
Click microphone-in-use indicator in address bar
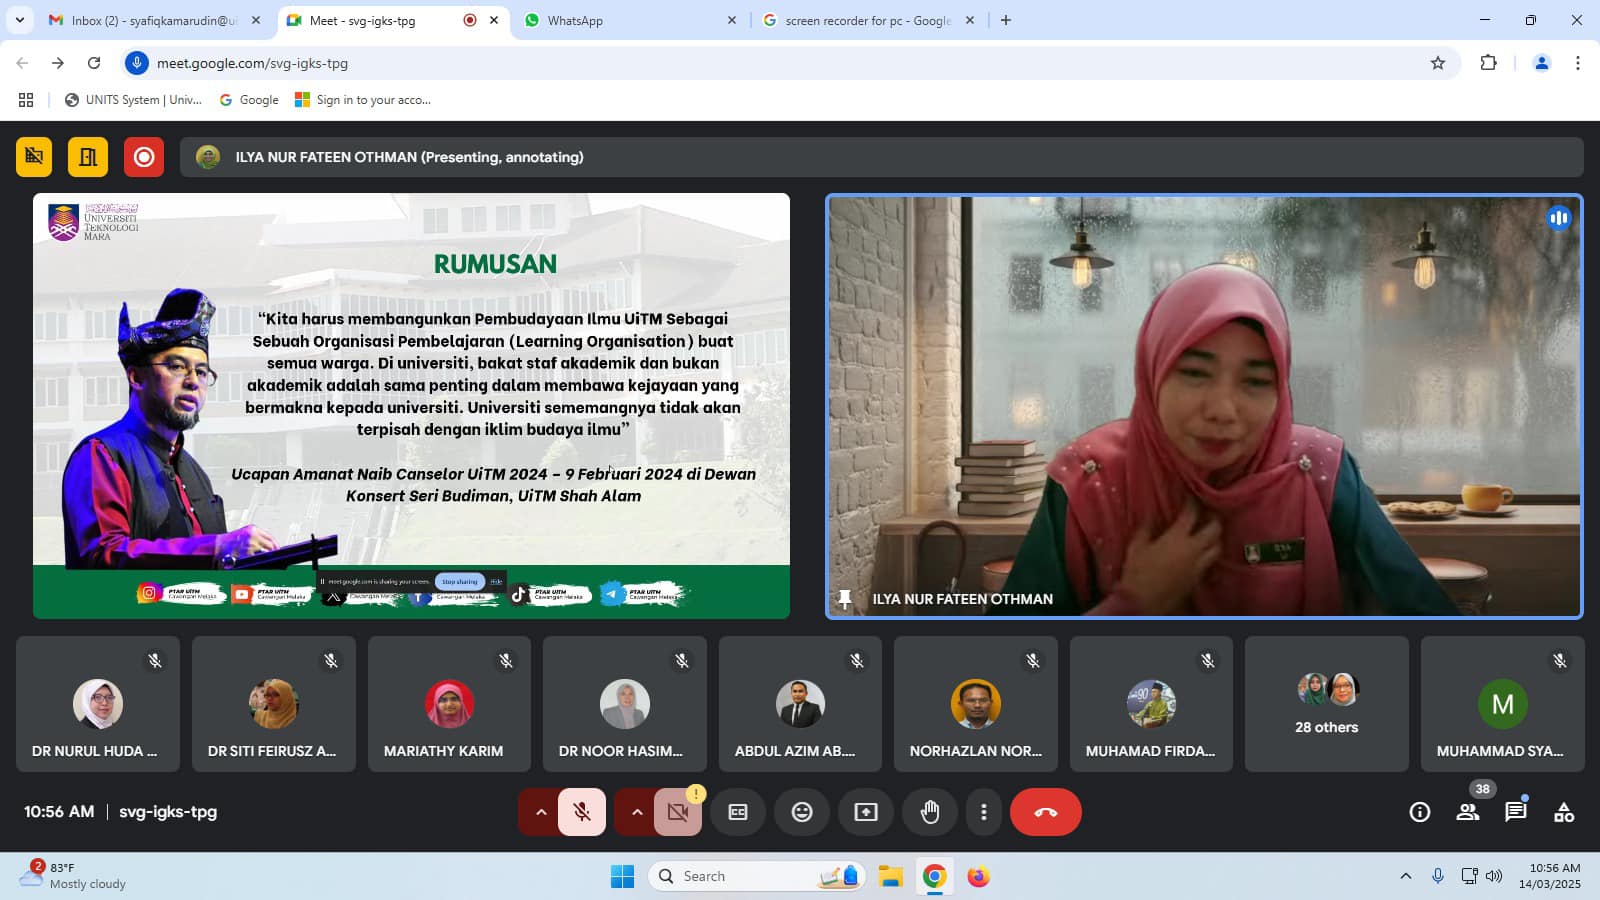click(137, 63)
